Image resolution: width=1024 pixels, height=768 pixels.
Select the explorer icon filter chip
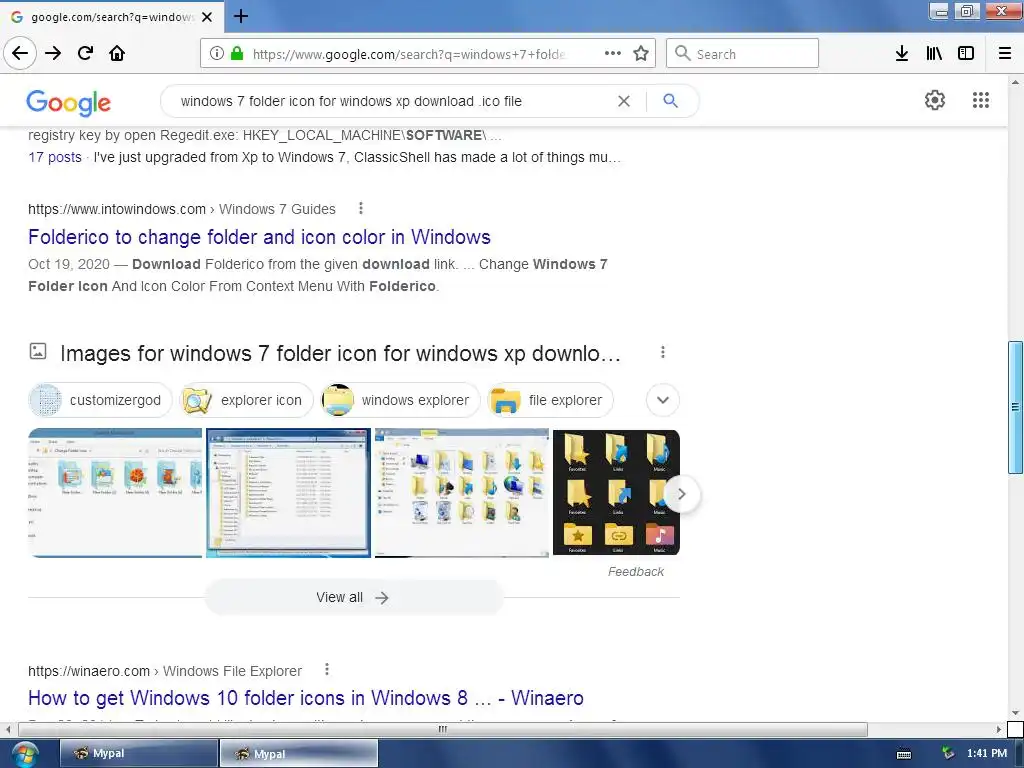click(246, 400)
